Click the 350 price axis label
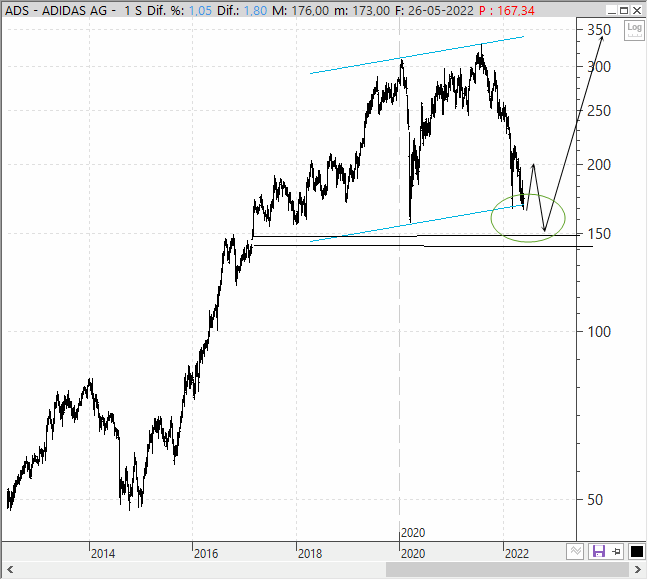The width and height of the screenshot is (648, 580). click(x=599, y=30)
